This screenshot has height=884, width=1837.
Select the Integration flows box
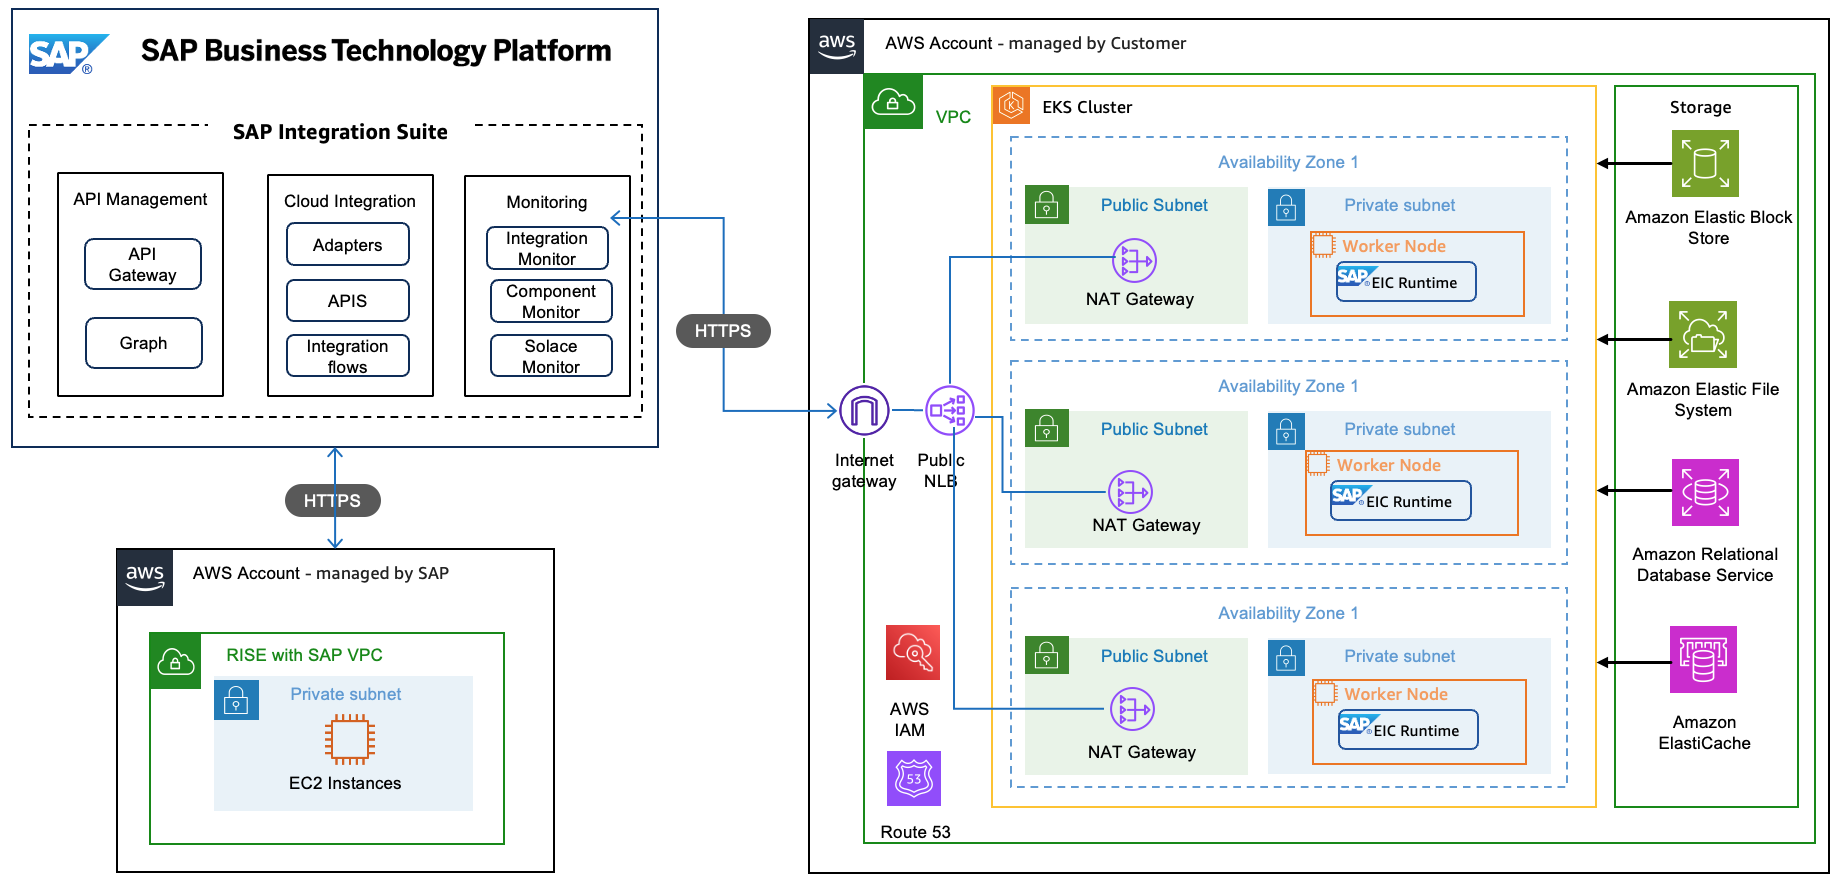[347, 356]
